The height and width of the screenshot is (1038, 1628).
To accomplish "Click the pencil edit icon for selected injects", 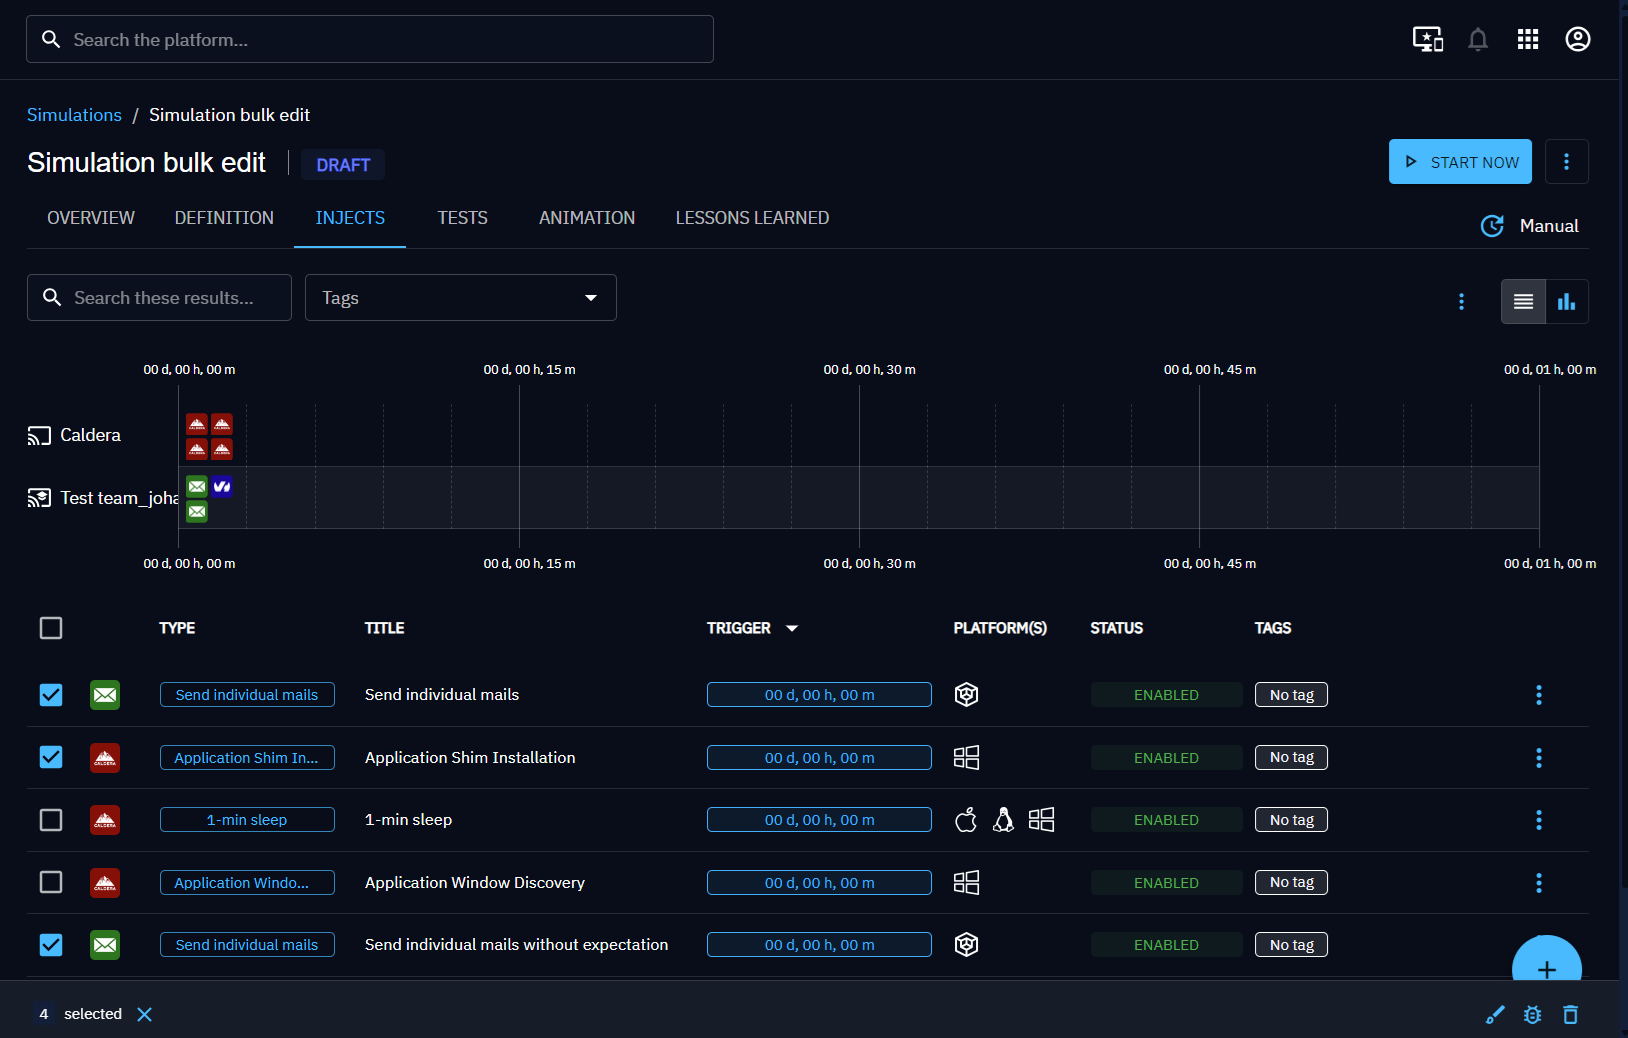I will pyautogui.click(x=1495, y=1015).
